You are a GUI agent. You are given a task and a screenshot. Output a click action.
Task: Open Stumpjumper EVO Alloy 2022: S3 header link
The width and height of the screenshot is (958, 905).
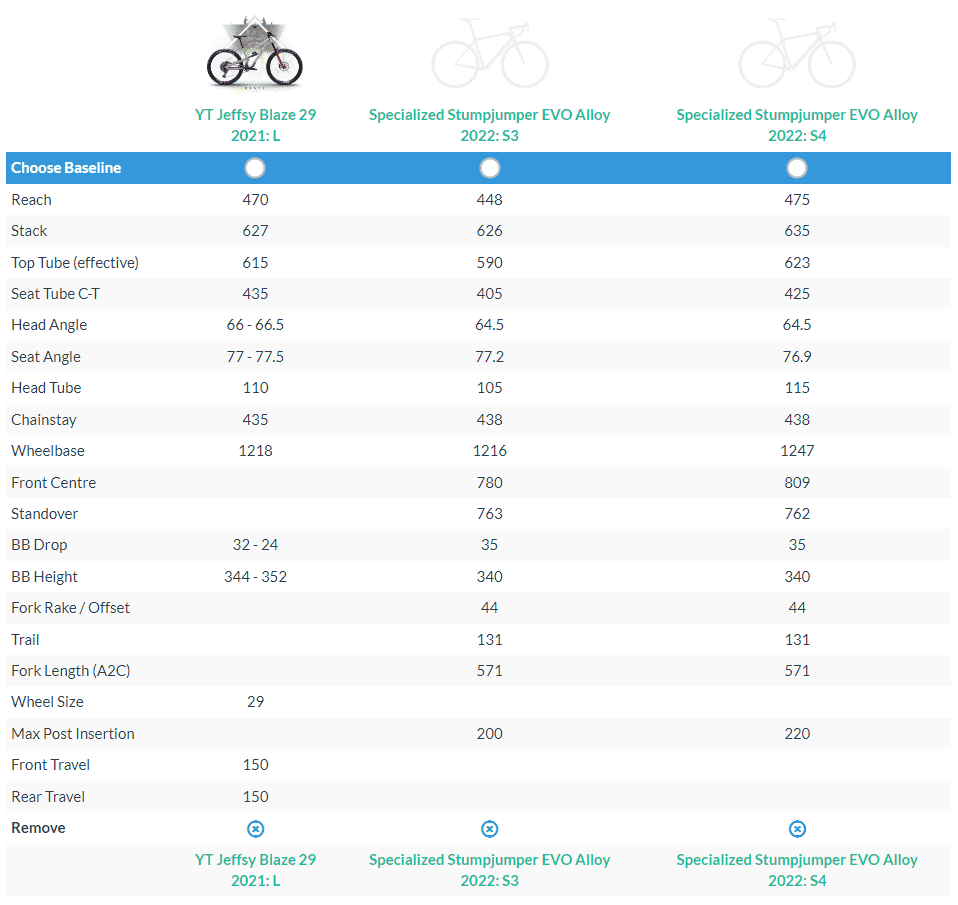[489, 125]
